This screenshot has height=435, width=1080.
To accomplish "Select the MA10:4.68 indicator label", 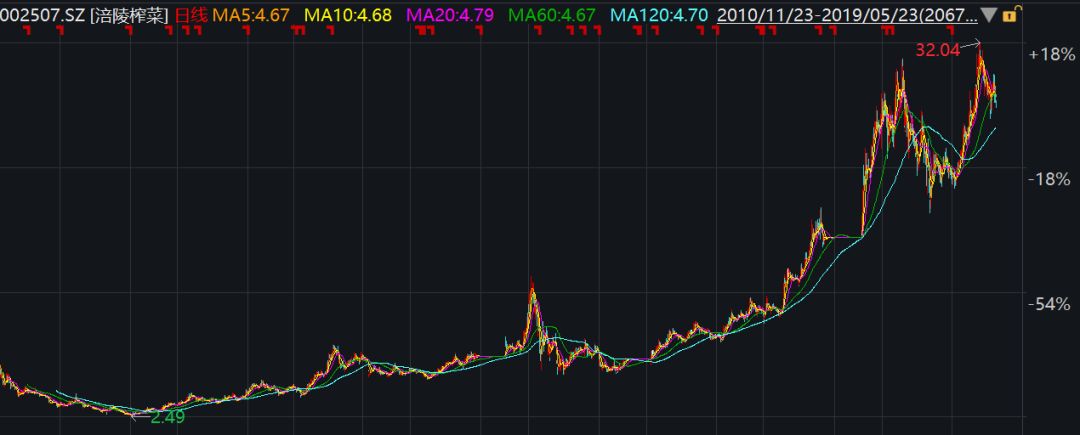I will [x=347, y=14].
